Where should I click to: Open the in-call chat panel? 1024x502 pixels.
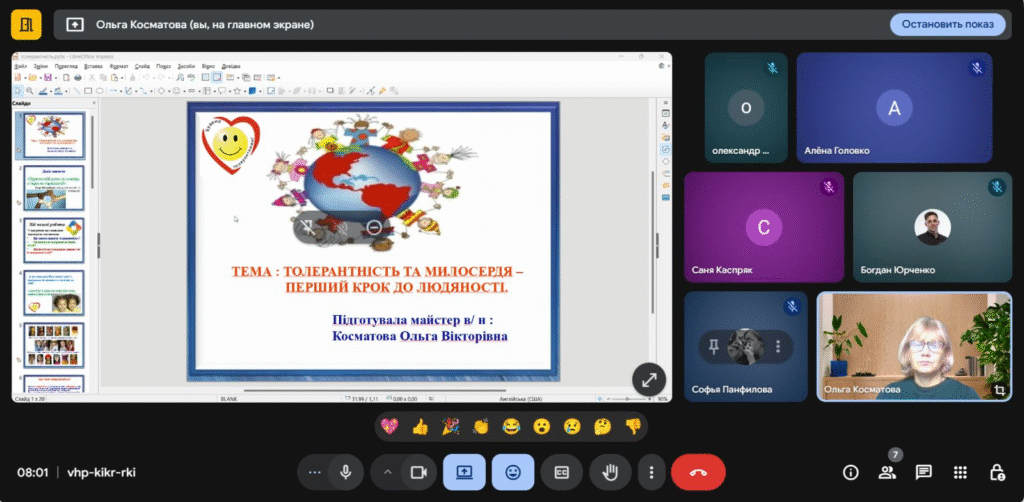tap(923, 472)
